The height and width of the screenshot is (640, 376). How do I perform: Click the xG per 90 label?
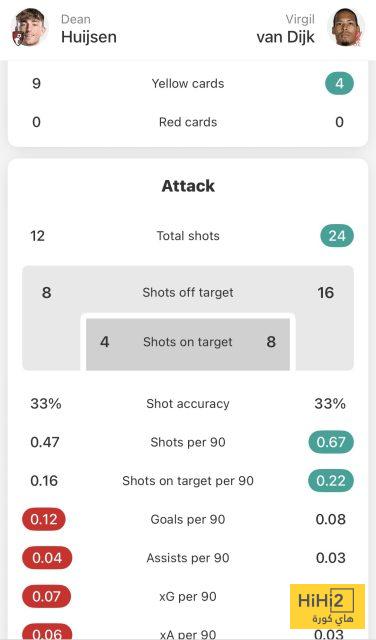[188, 597]
